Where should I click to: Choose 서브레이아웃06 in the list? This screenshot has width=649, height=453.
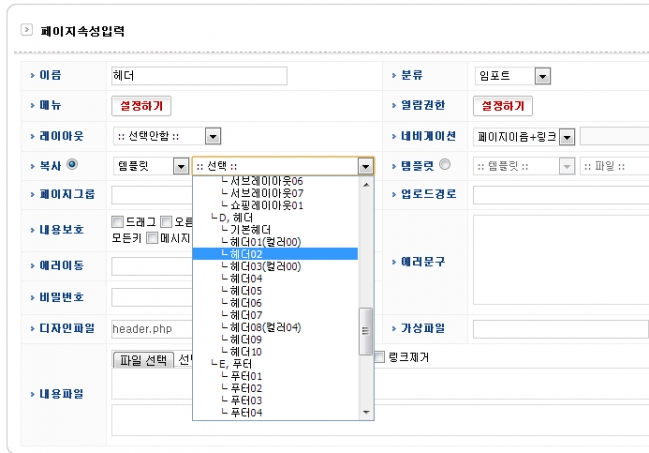pos(275,181)
